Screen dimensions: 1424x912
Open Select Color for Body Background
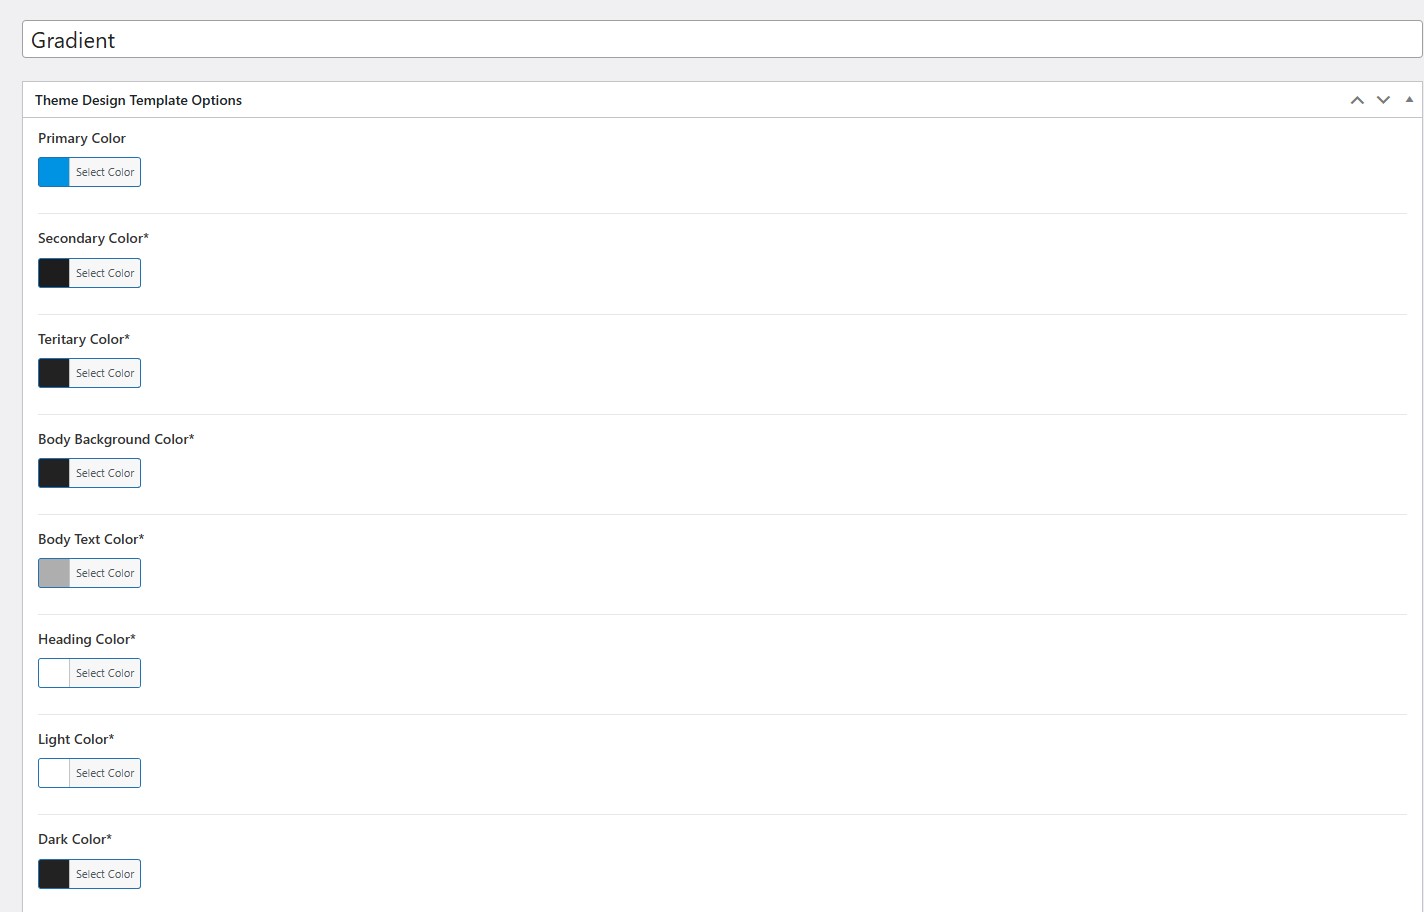(x=105, y=473)
